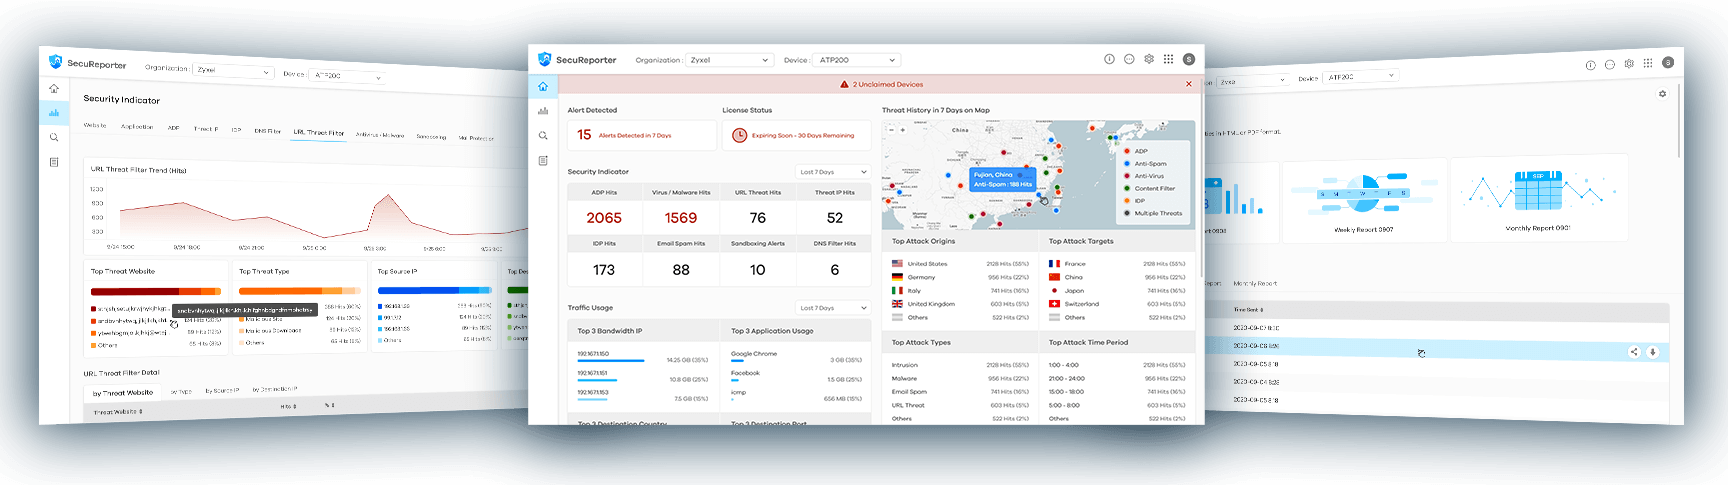Open Security Indicator Last 7 Days dropdown
This screenshot has width=1728, height=485.
pos(833,172)
